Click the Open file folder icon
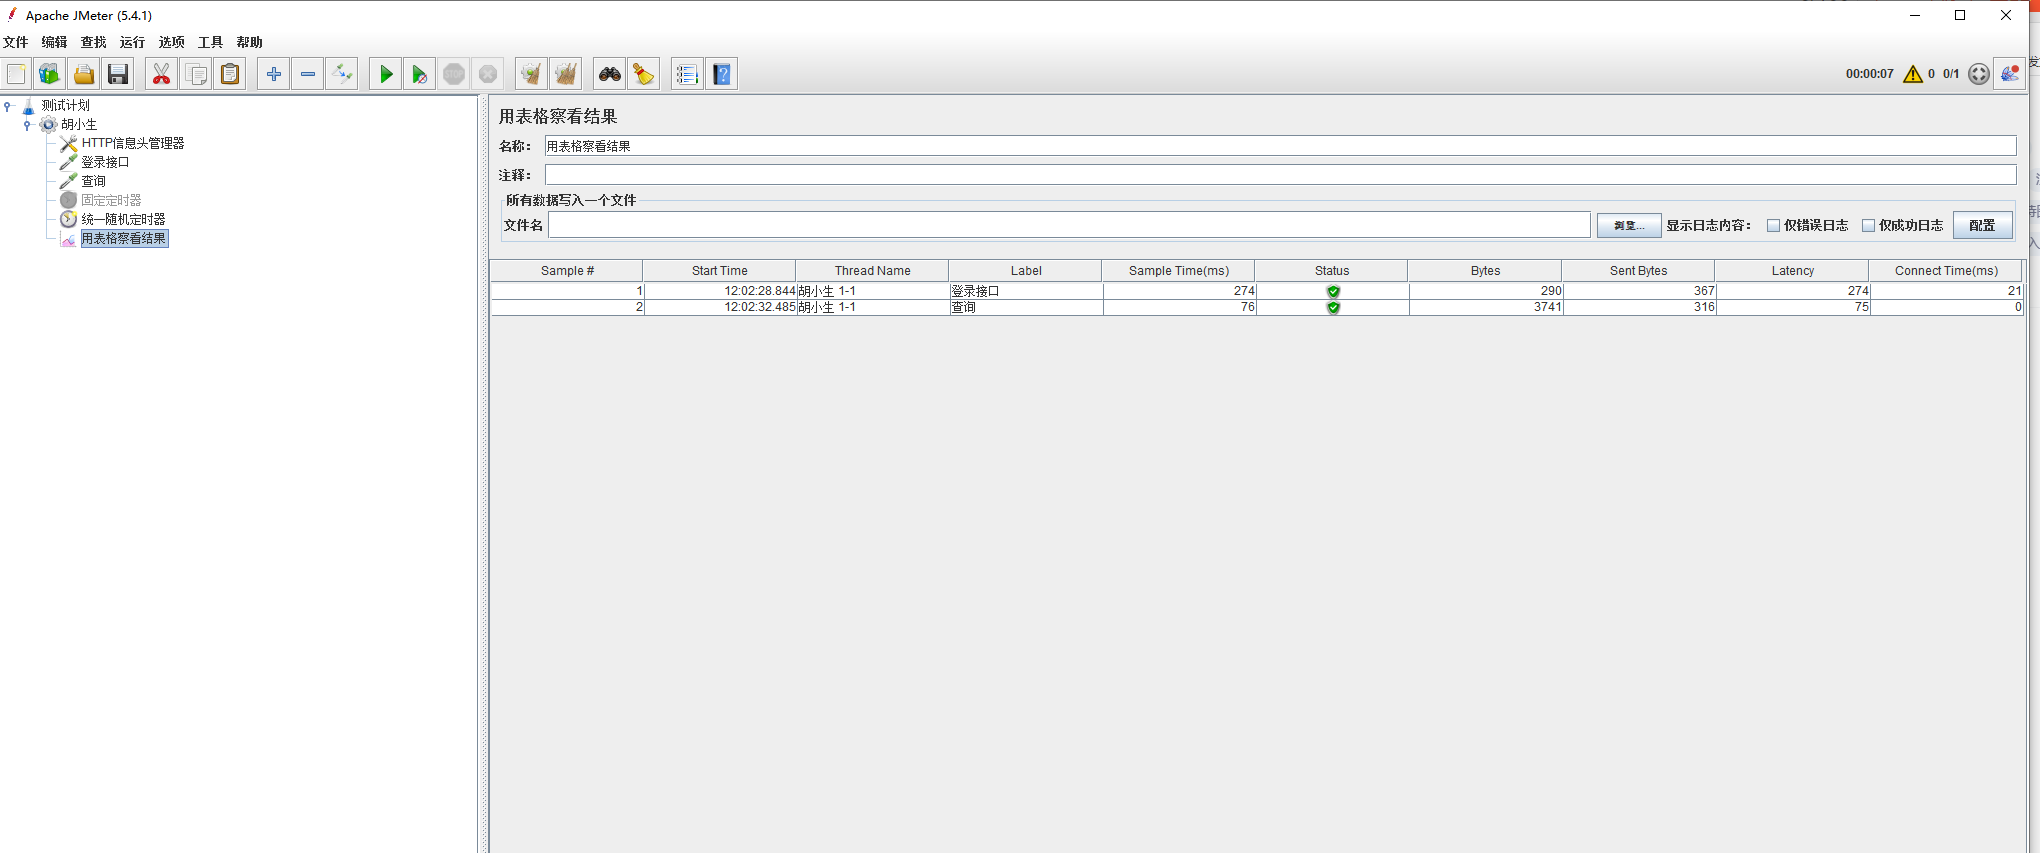Image resolution: width=2040 pixels, height=853 pixels. [84, 74]
